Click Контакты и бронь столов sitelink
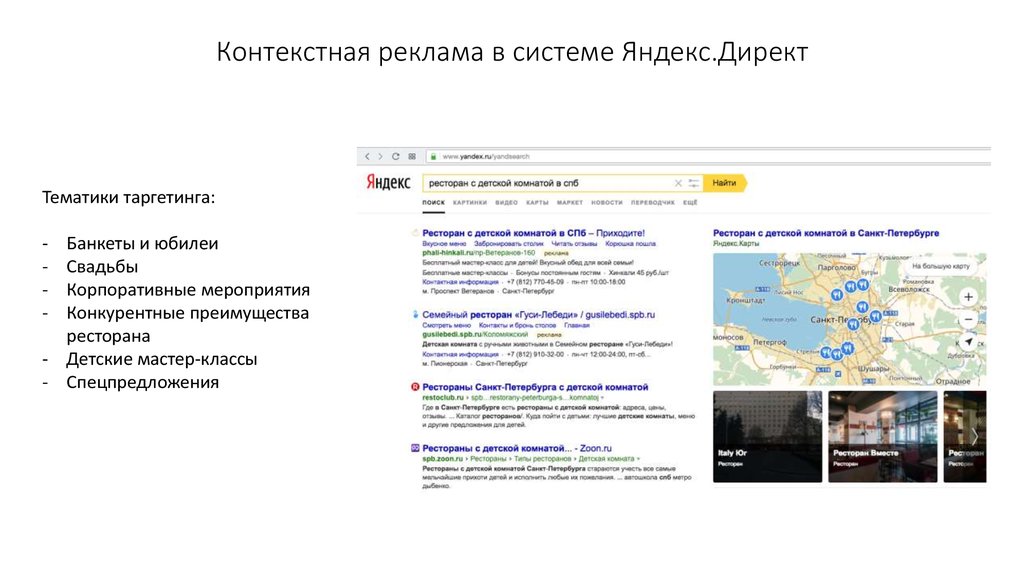The width and height of the screenshot is (1024, 574). coord(517,325)
